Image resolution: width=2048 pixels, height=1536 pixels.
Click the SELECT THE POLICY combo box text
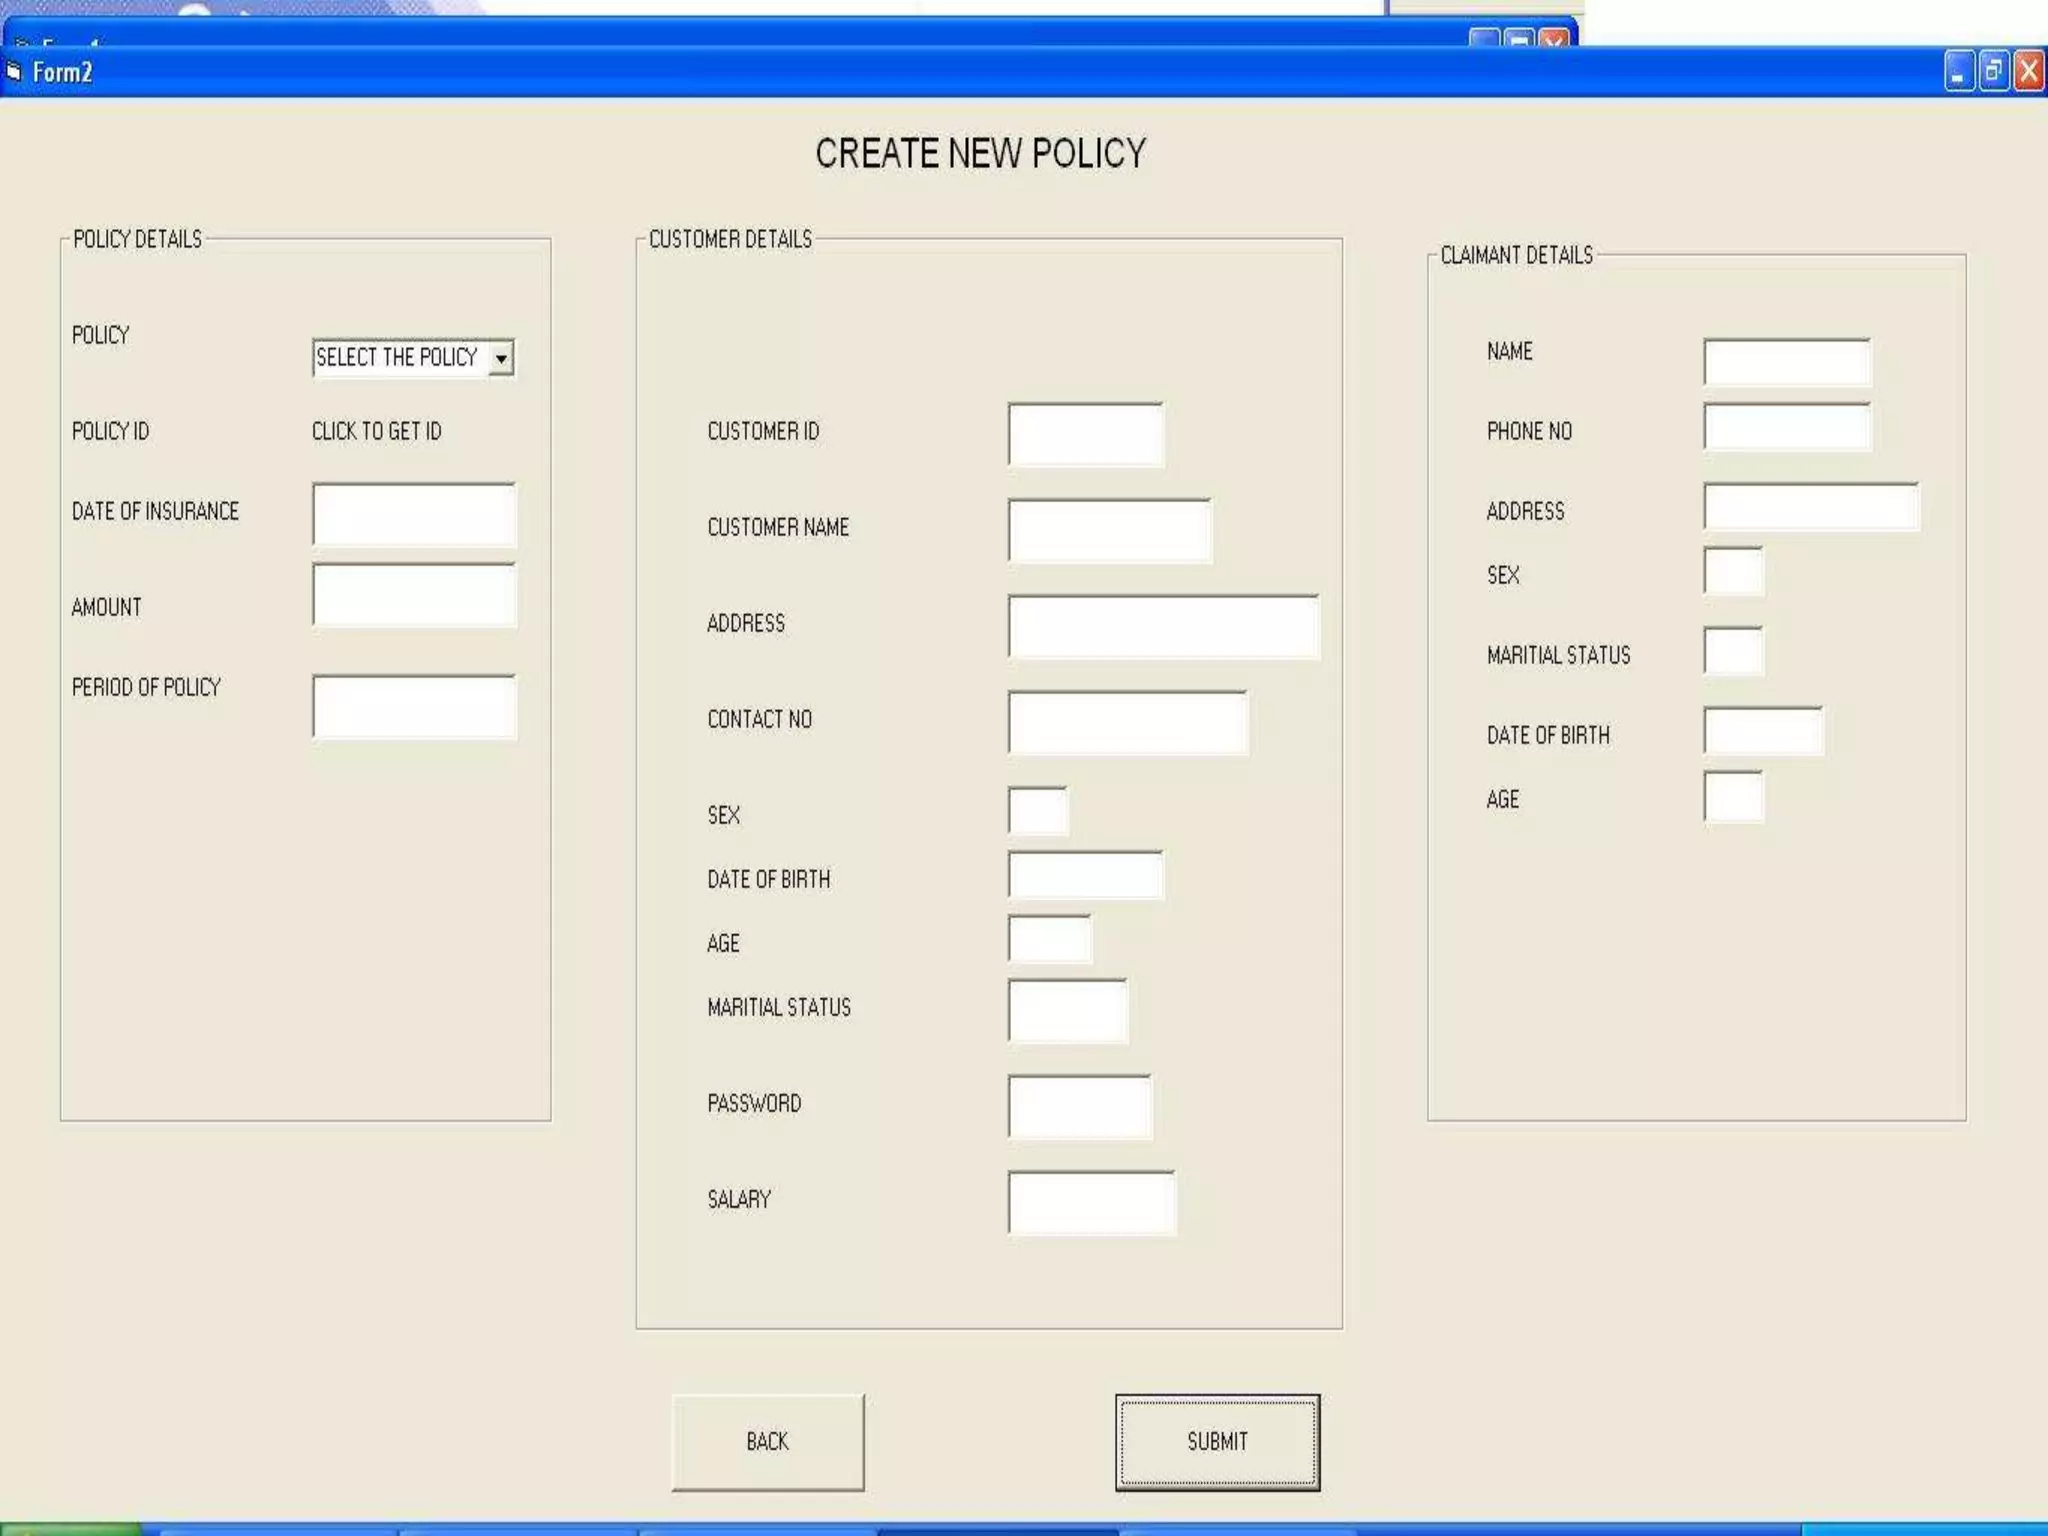pos(398,358)
